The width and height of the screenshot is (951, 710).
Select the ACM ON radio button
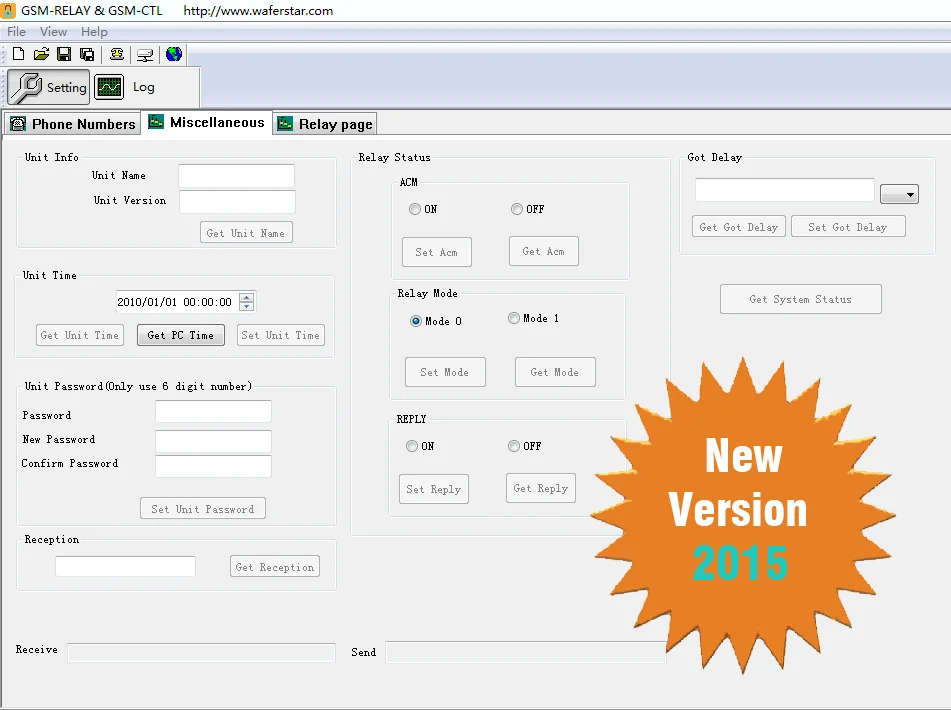click(x=415, y=209)
